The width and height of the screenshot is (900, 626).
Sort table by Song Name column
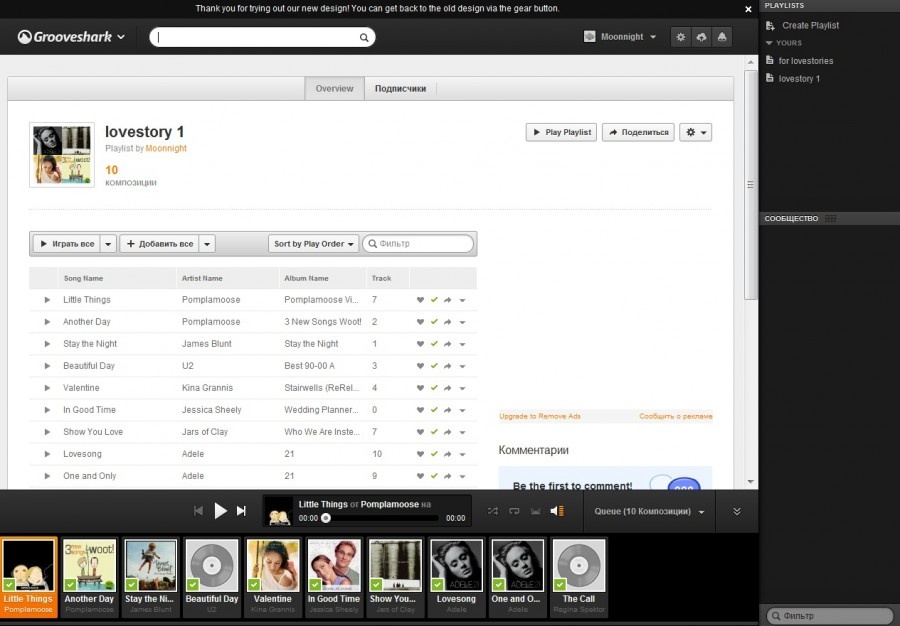tap(117, 278)
